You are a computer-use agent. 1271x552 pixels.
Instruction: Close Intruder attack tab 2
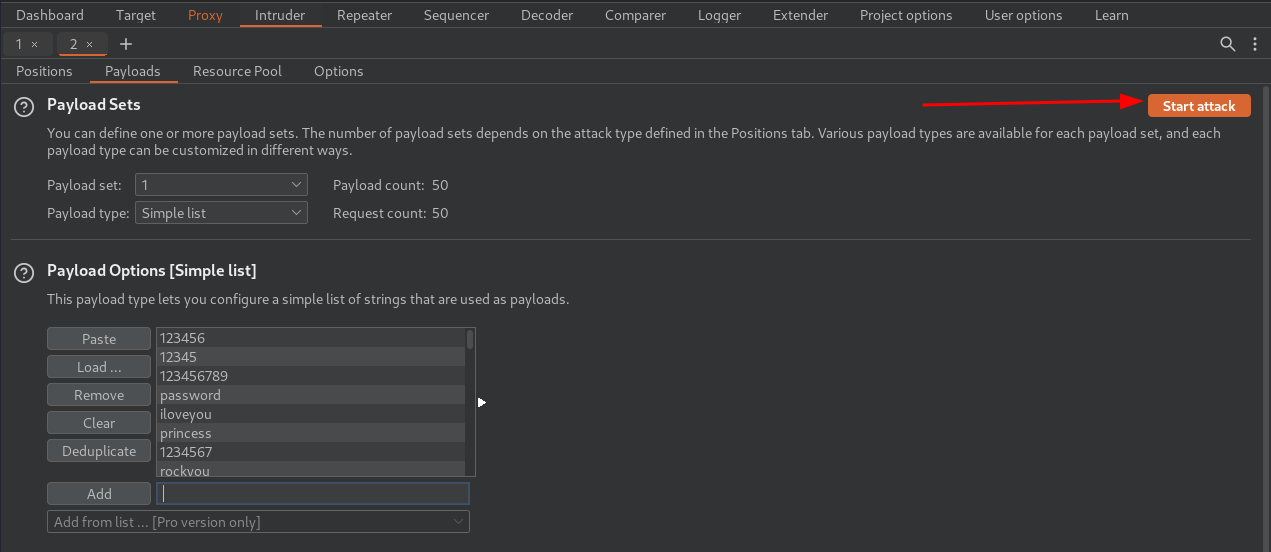pyautogui.click(x=89, y=44)
